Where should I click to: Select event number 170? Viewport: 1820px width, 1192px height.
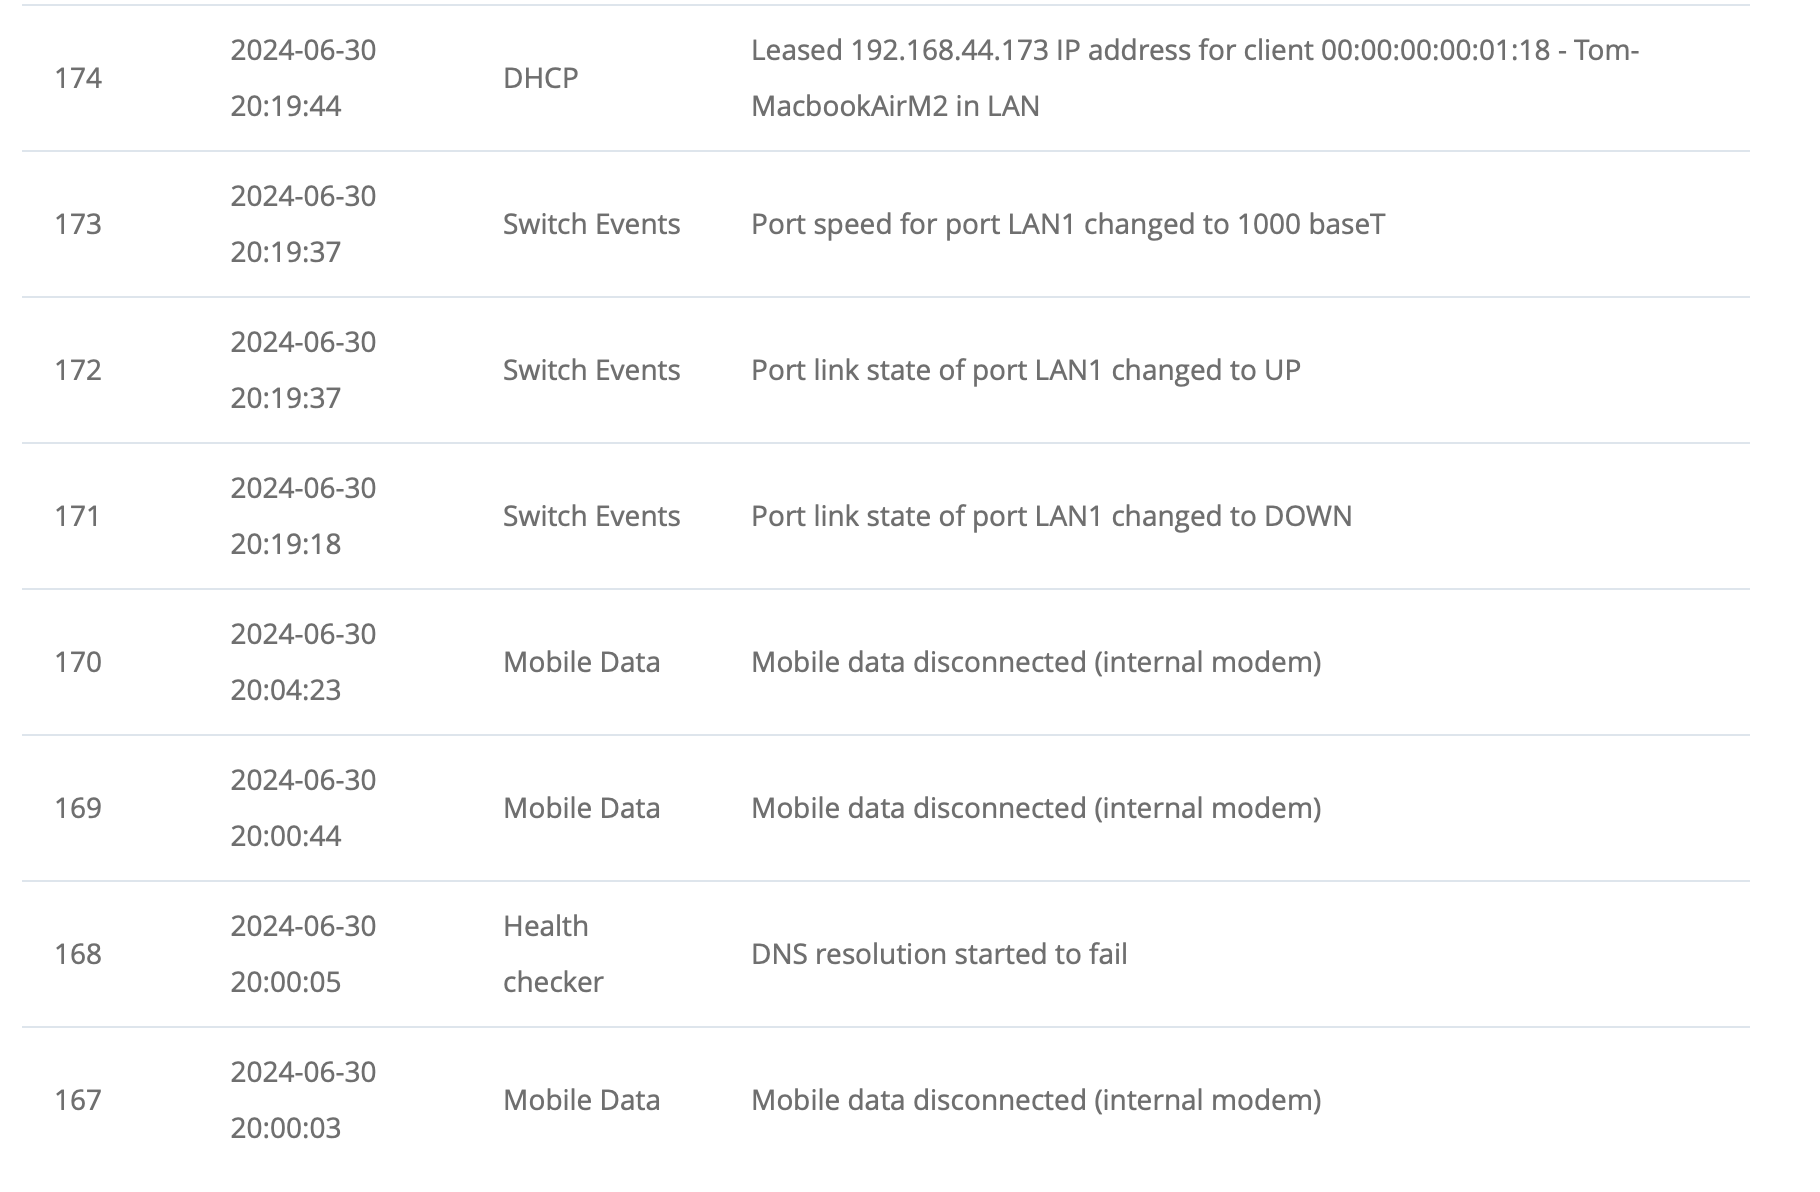[78, 662]
